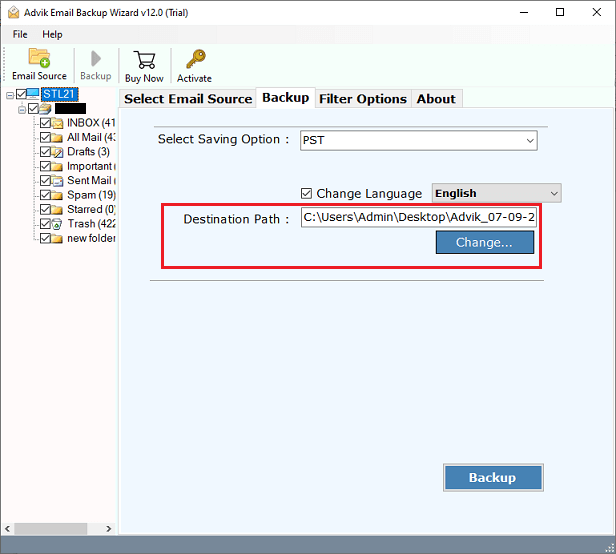This screenshot has height=554, width=616.
Task: Switch to Select Email Source tab
Action: 188,99
